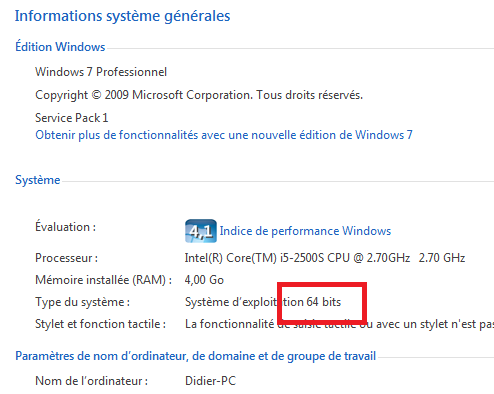Select the Windows 7 Professionnel text

101,72
